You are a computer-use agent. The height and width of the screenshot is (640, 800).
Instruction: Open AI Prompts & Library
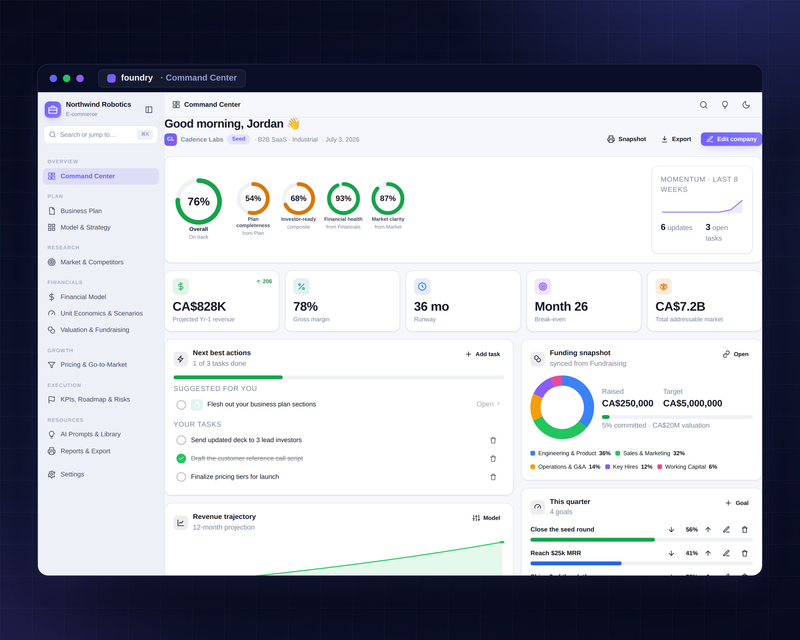coord(101,434)
